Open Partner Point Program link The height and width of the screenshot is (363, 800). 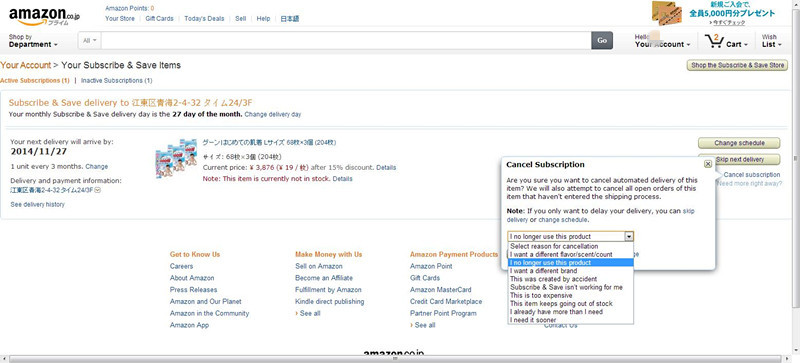pyautogui.click(x=443, y=313)
